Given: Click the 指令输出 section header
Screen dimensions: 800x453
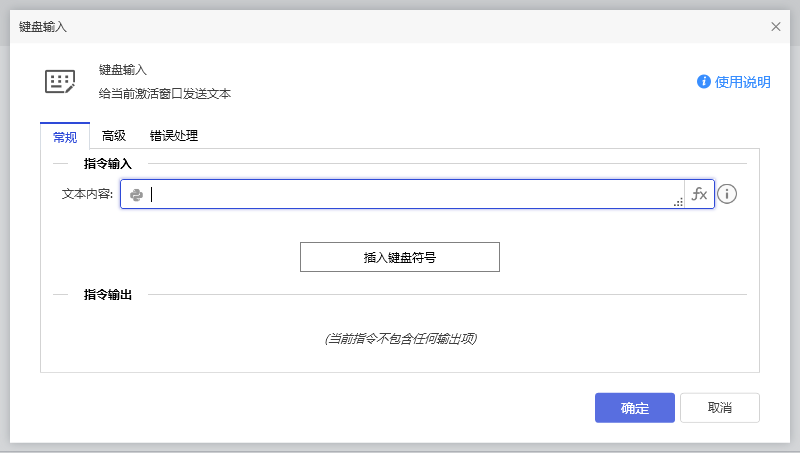Looking at the screenshot, I should pos(108,295).
